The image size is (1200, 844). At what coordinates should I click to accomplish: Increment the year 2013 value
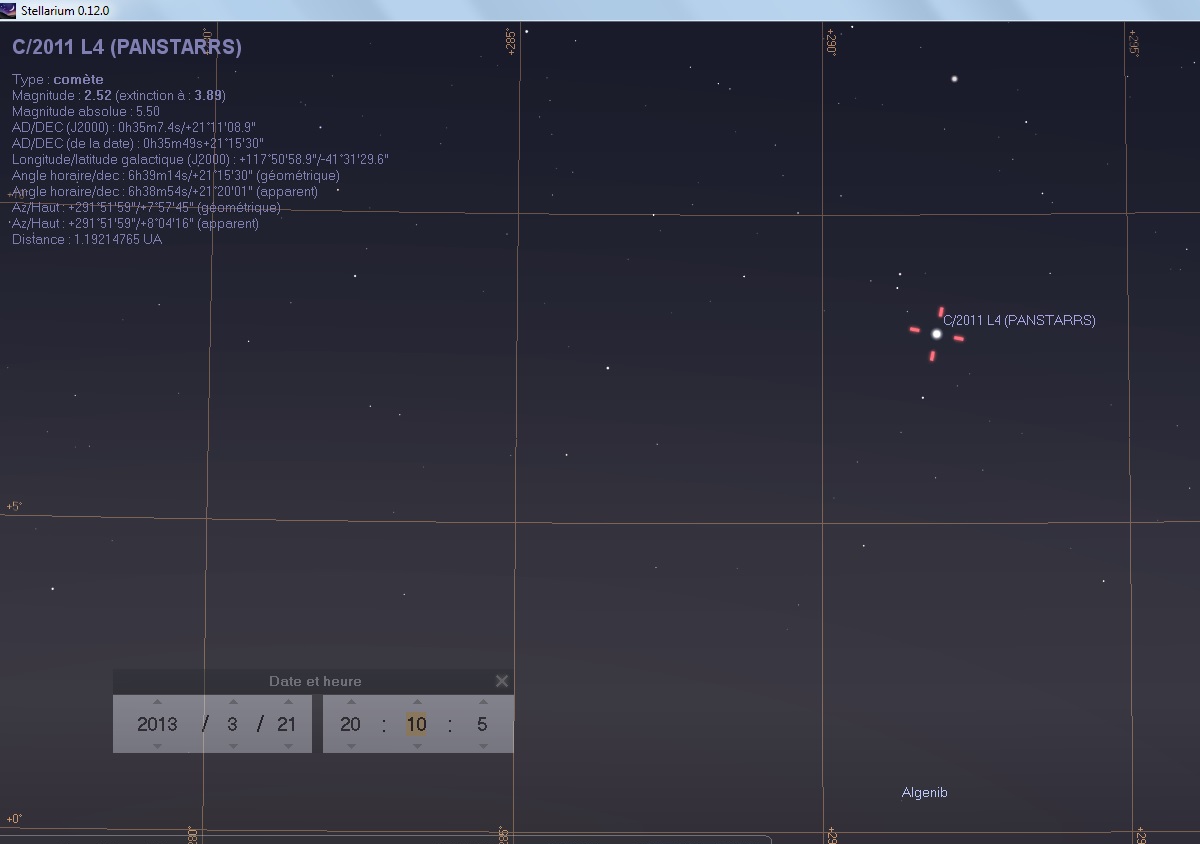(x=157, y=701)
